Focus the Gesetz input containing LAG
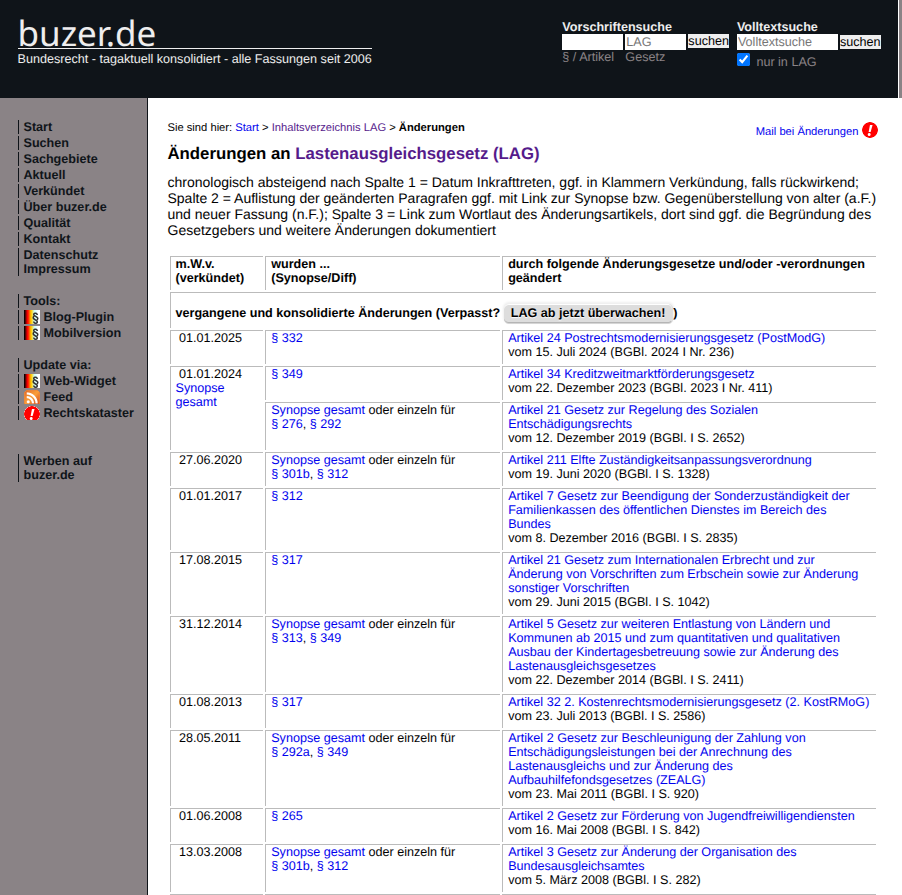Viewport: 902px width, 895px height. [x=655, y=42]
